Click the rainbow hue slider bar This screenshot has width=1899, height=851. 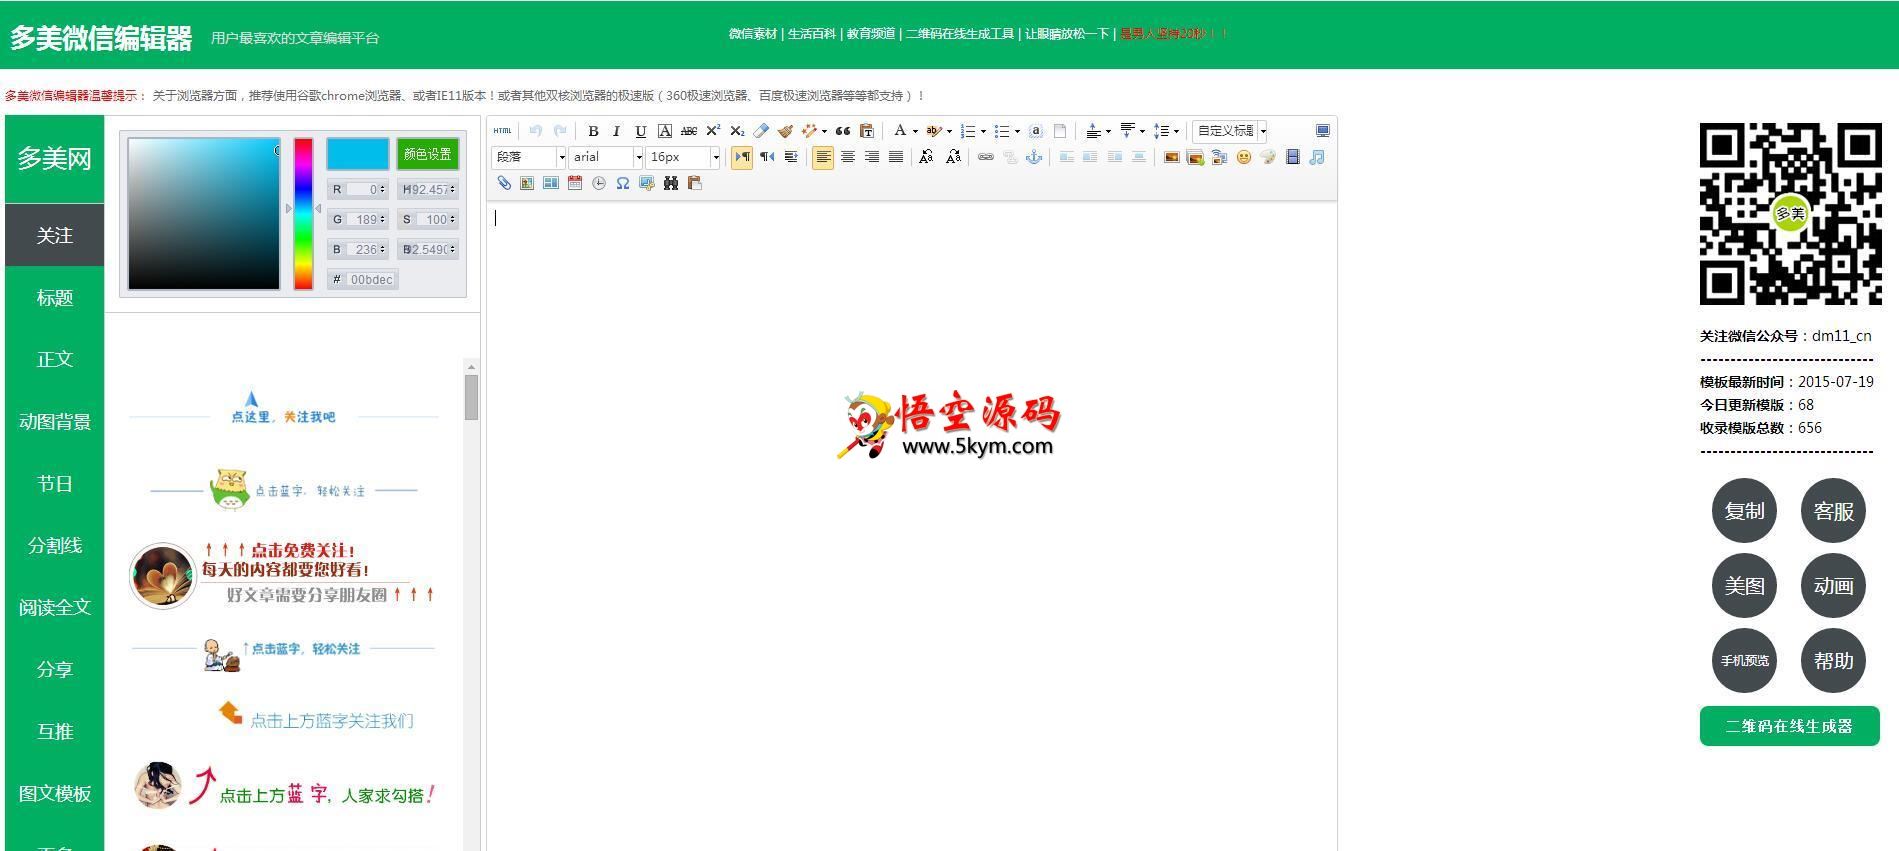tap(303, 214)
